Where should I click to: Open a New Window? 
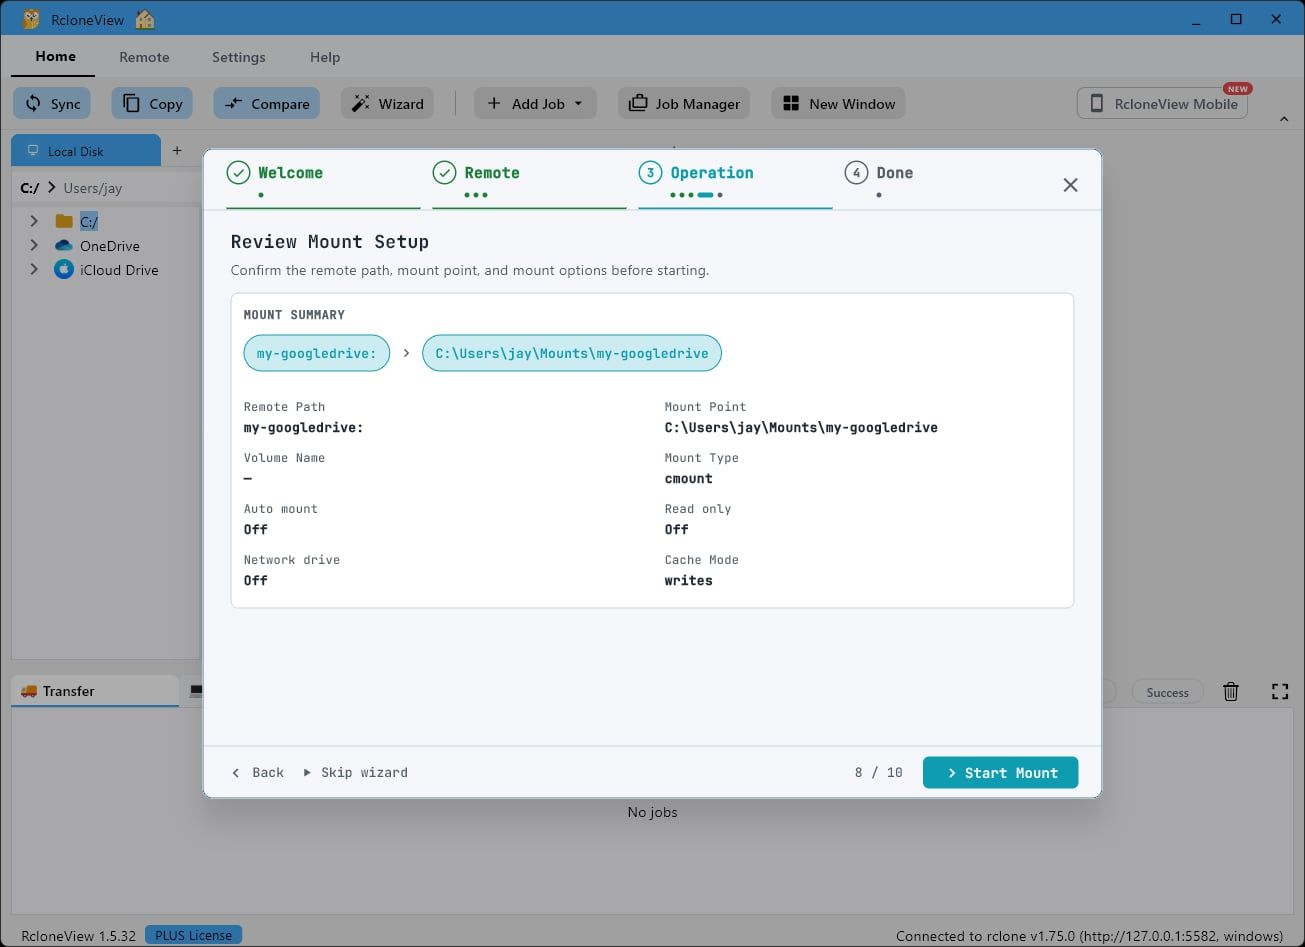click(x=838, y=103)
